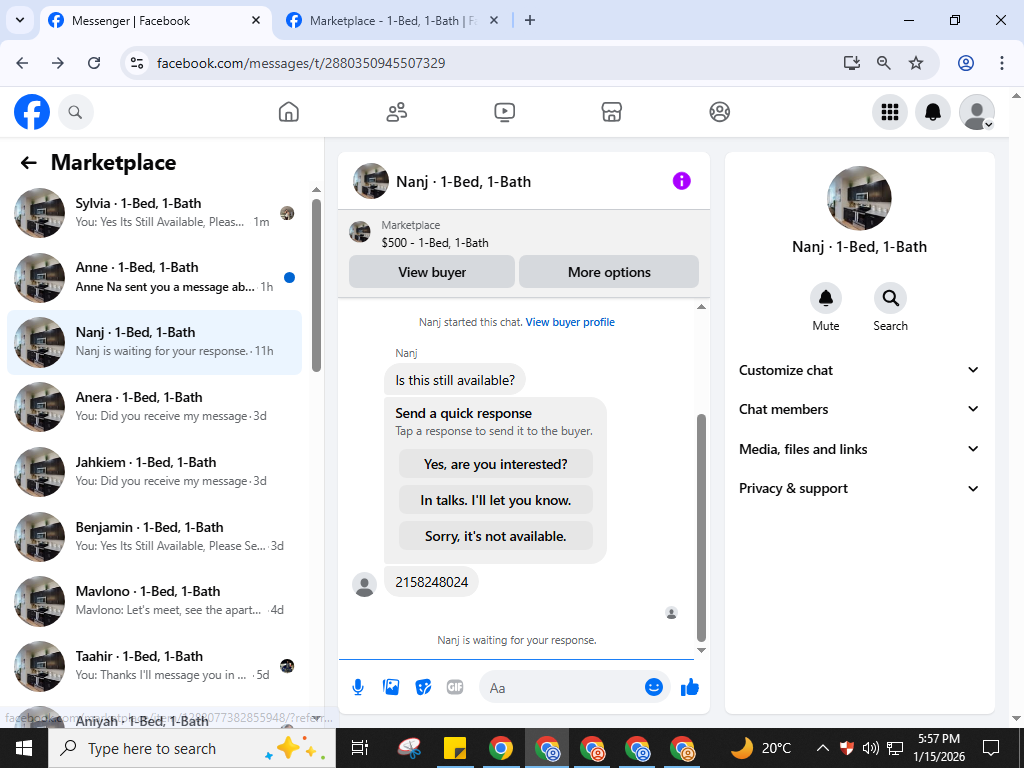Open the tab search dropdown arrow

[20, 20]
